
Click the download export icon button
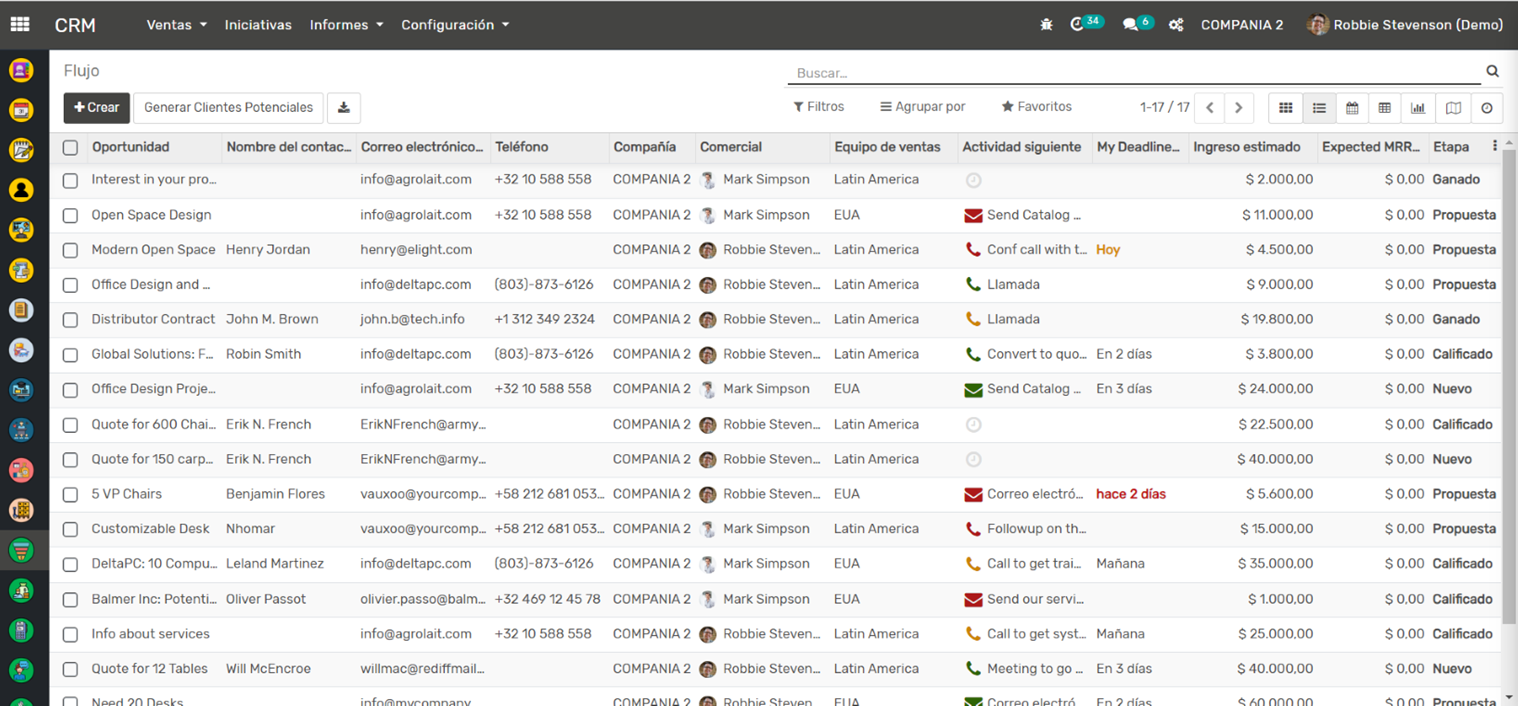343,108
